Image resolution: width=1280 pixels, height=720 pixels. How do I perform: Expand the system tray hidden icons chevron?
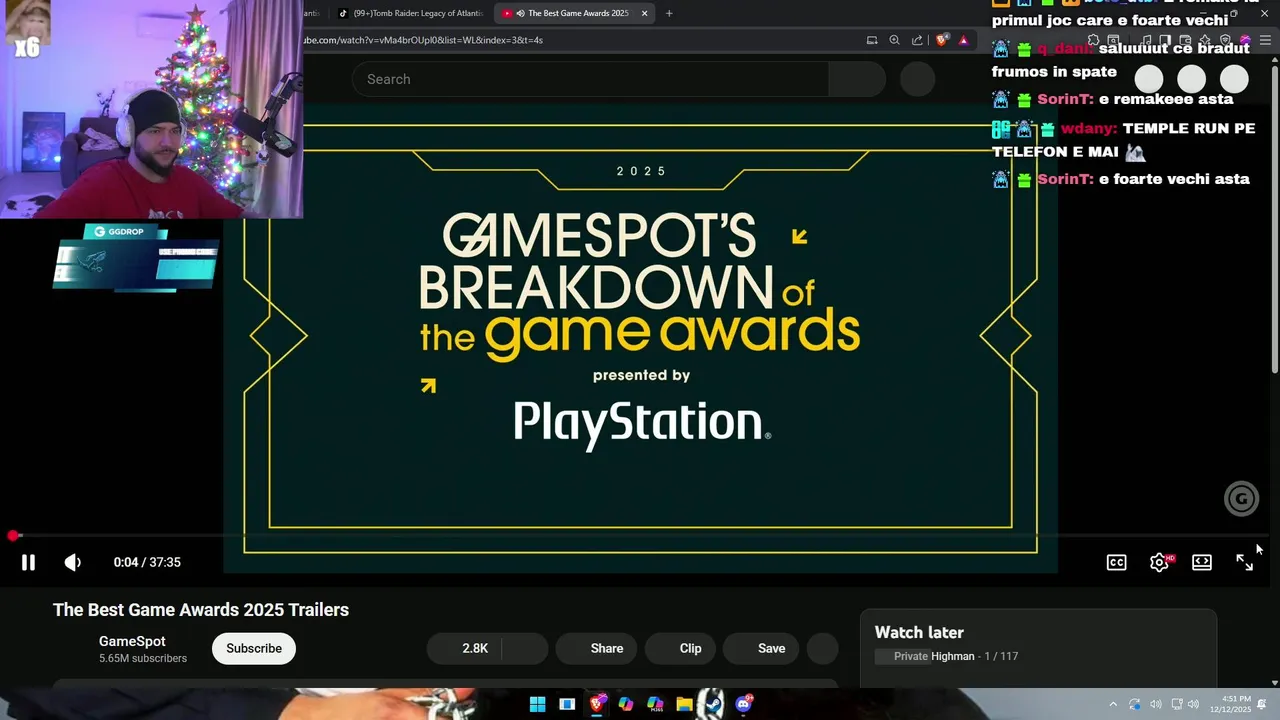[1113, 704]
